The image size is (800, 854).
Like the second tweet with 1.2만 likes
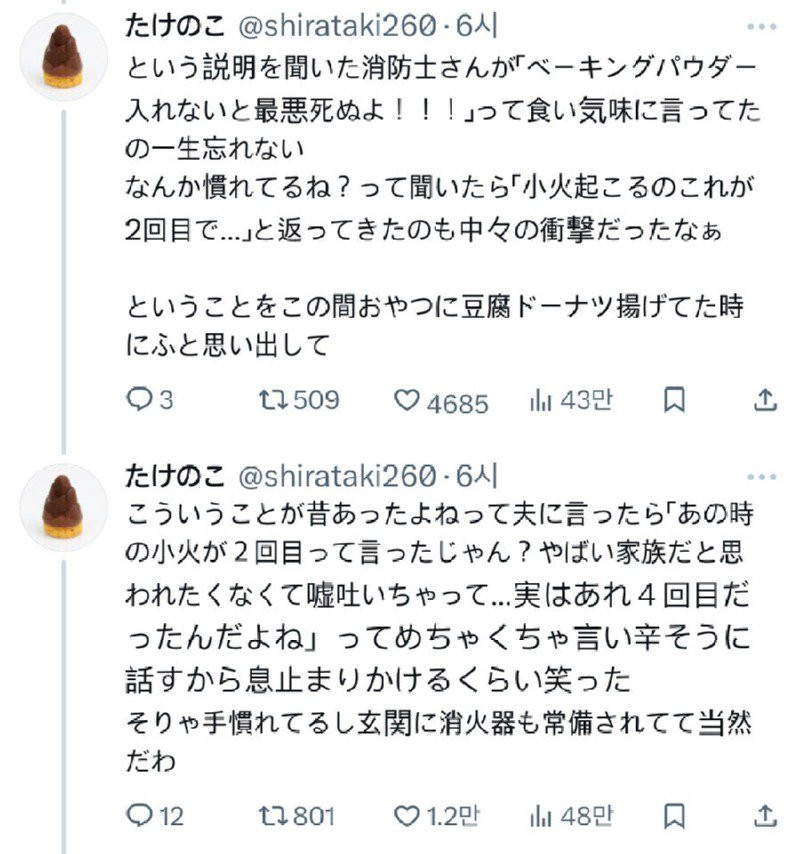(405, 816)
